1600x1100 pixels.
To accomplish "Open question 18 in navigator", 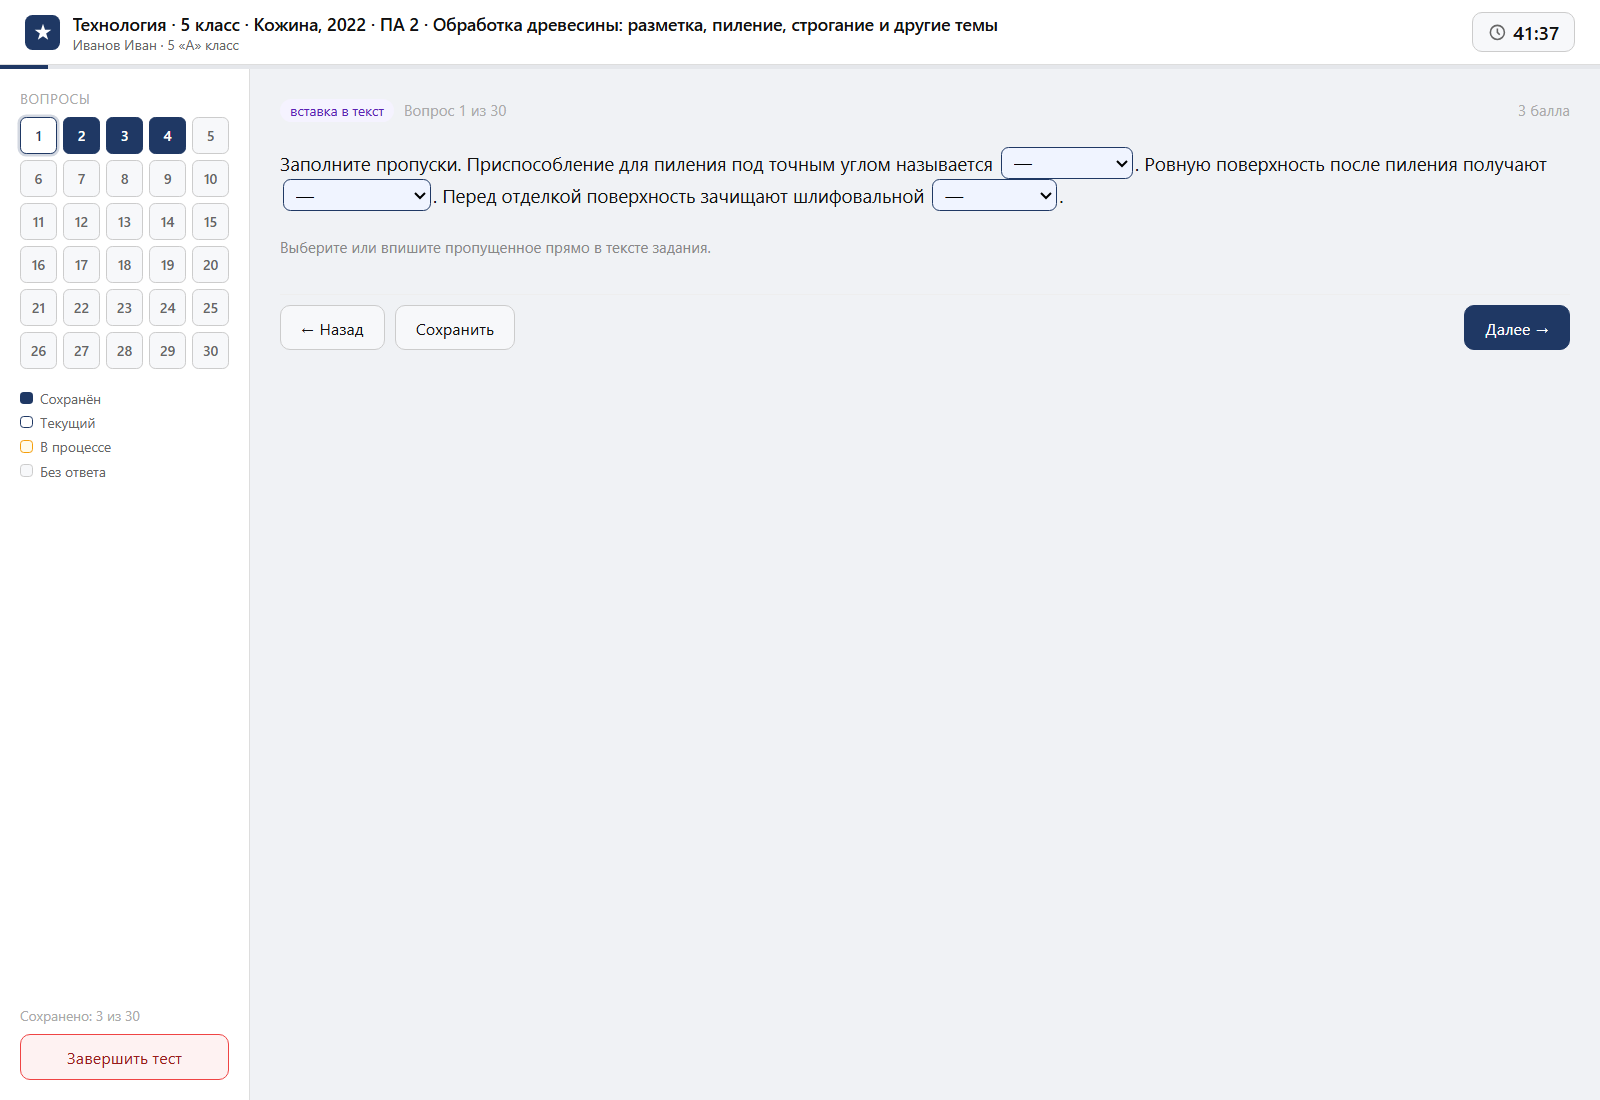I will coord(124,265).
